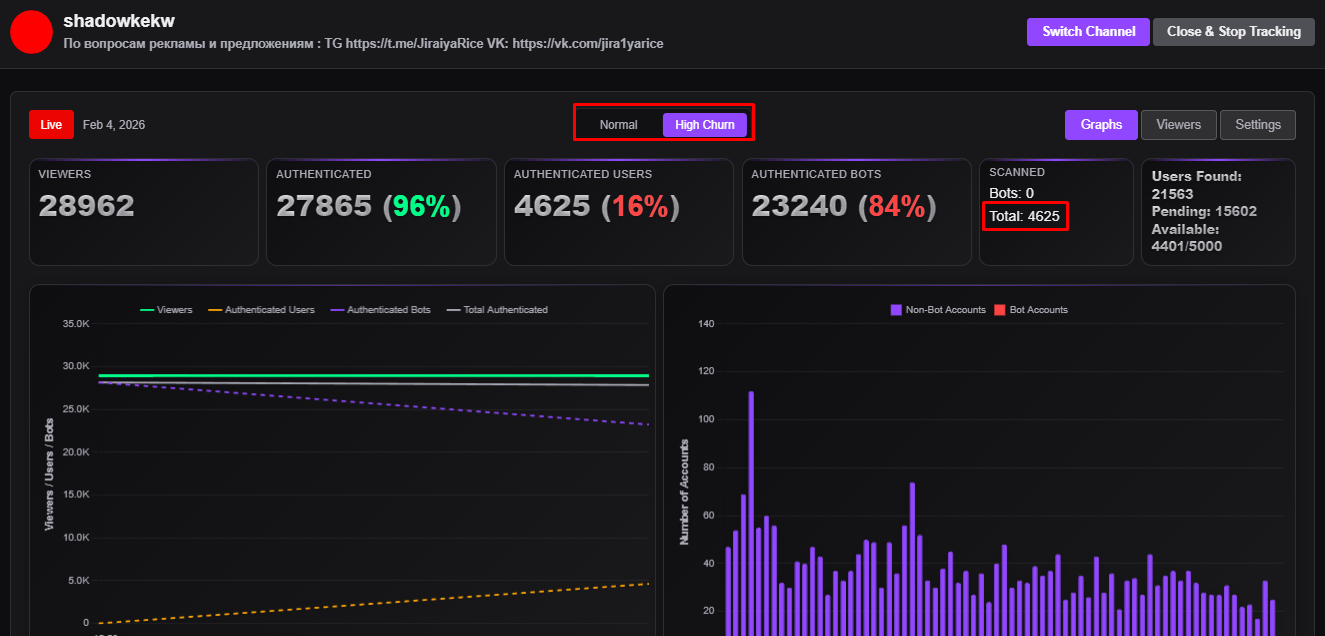This screenshot has width=1325, height=636.
Task: Click the authenticated count 27865
Action: point(324,206)
